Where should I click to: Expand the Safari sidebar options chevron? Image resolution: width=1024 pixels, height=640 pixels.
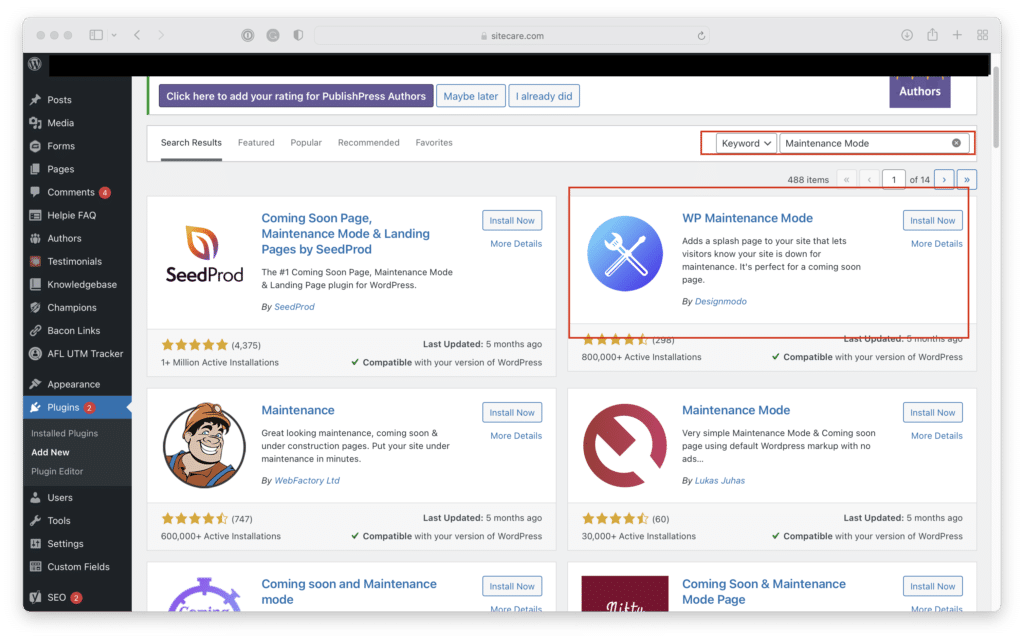point(114,35)
